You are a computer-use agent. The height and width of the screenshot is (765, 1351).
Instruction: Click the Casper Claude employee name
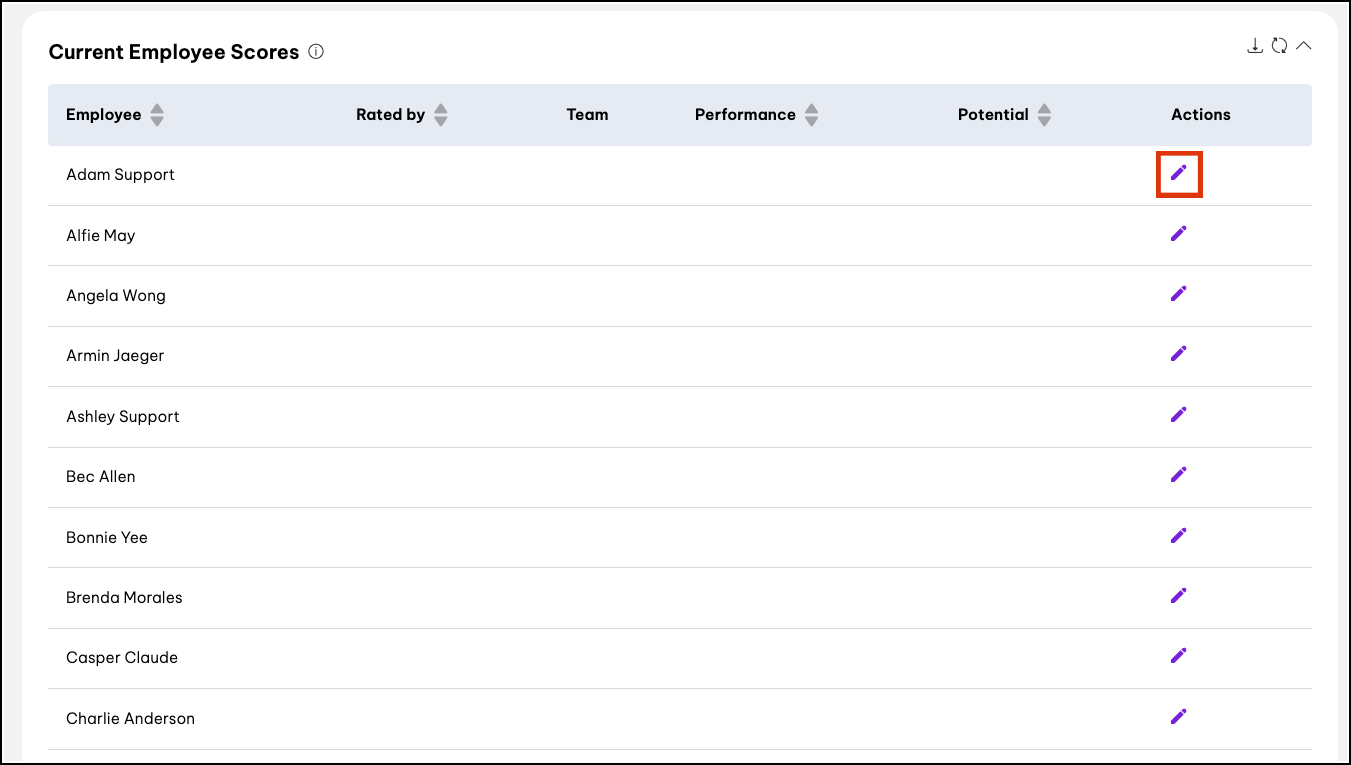(x=122, y=658)
